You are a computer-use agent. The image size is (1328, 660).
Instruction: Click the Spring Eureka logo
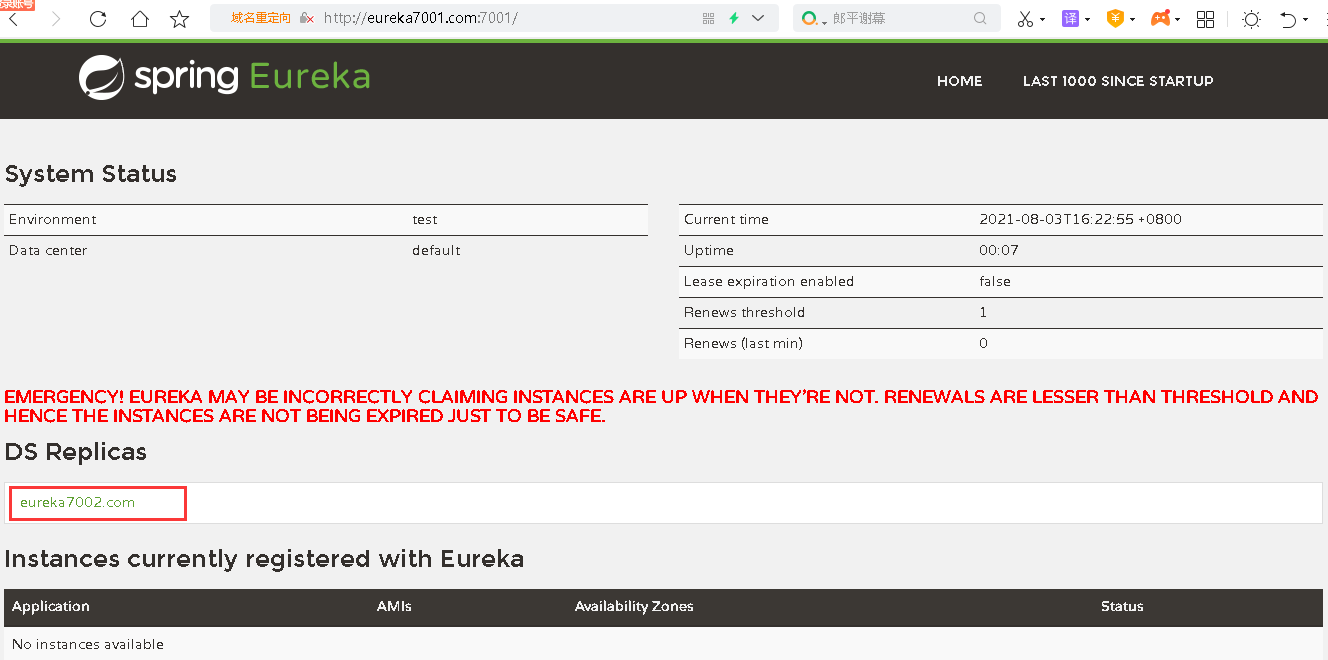point(224,77)
